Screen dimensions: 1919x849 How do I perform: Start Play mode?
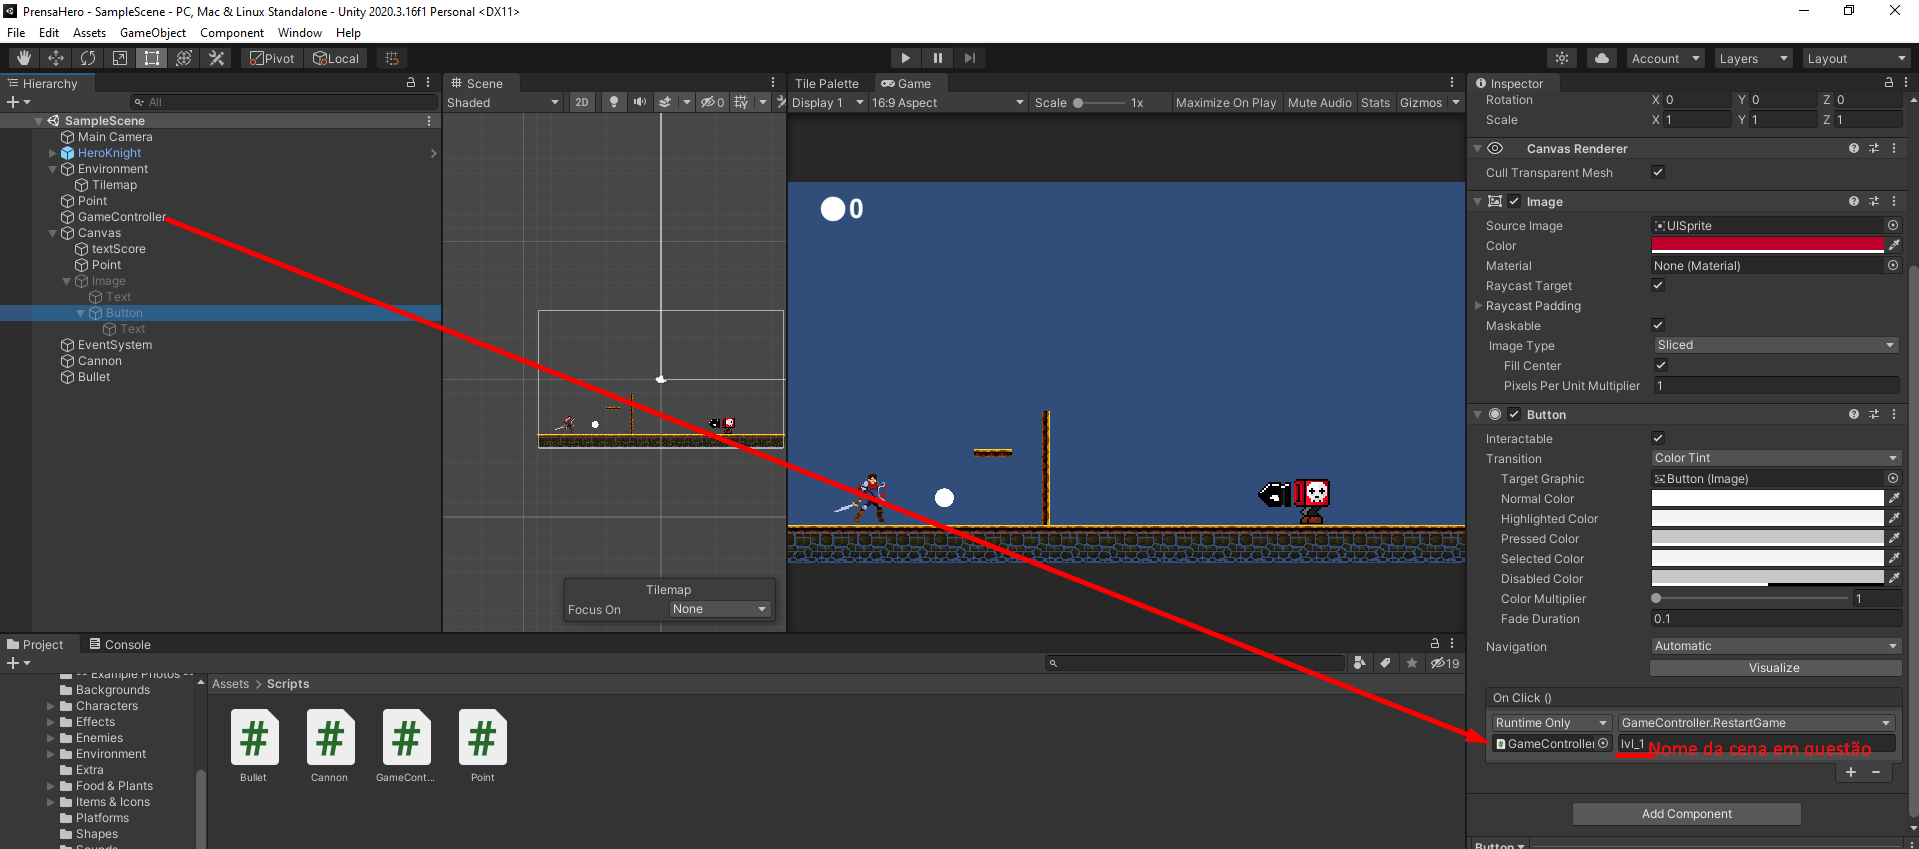tap(905, 58)
